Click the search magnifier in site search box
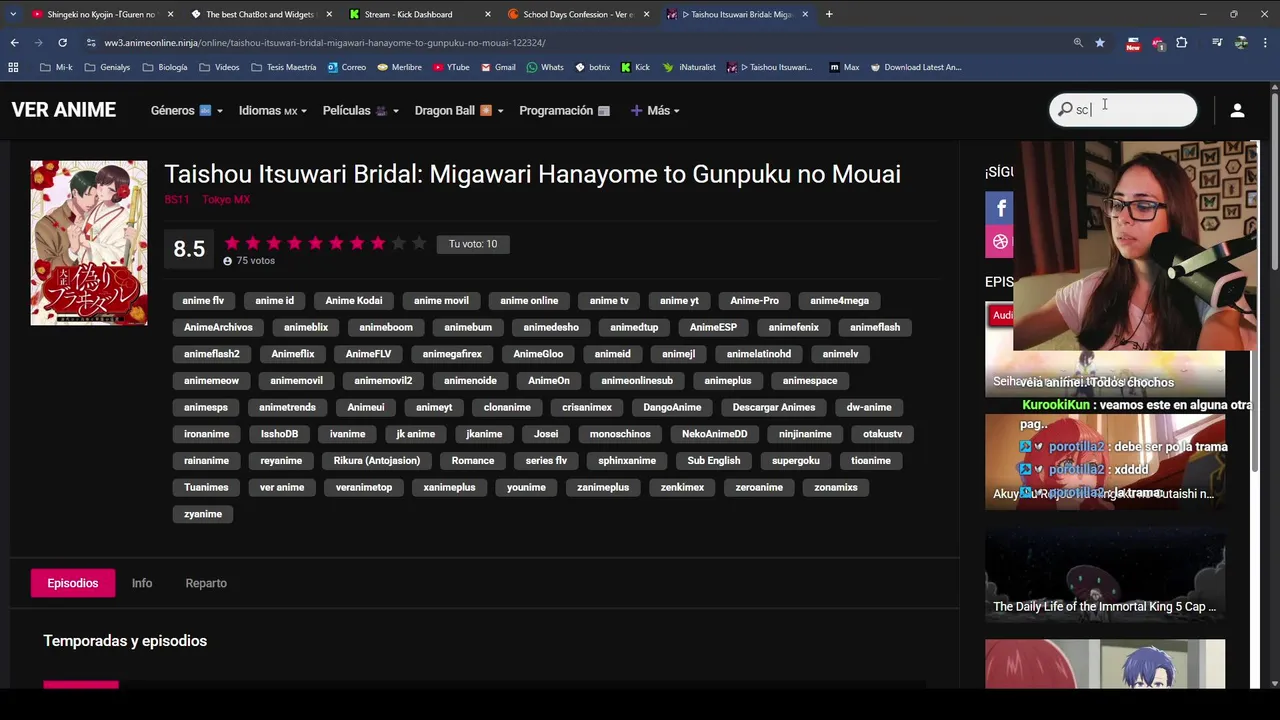This screenshot has height=720, width=1280. click(1065, 110)
